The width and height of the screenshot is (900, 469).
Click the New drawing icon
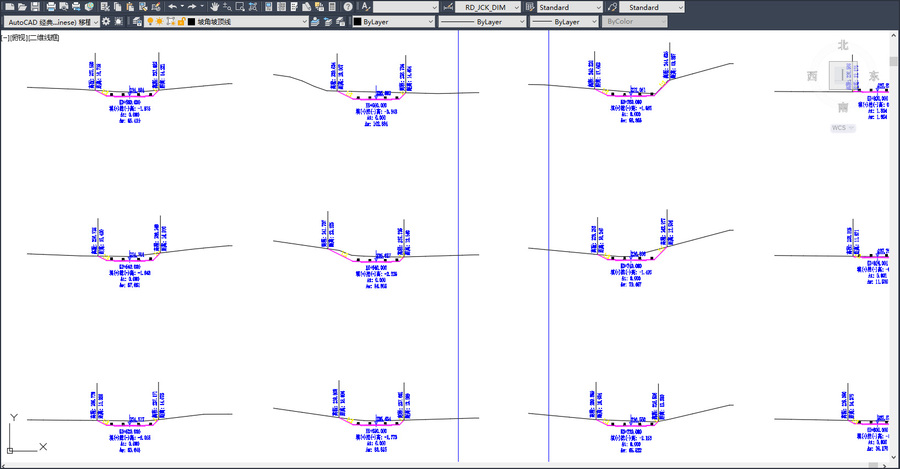(10, 7)
